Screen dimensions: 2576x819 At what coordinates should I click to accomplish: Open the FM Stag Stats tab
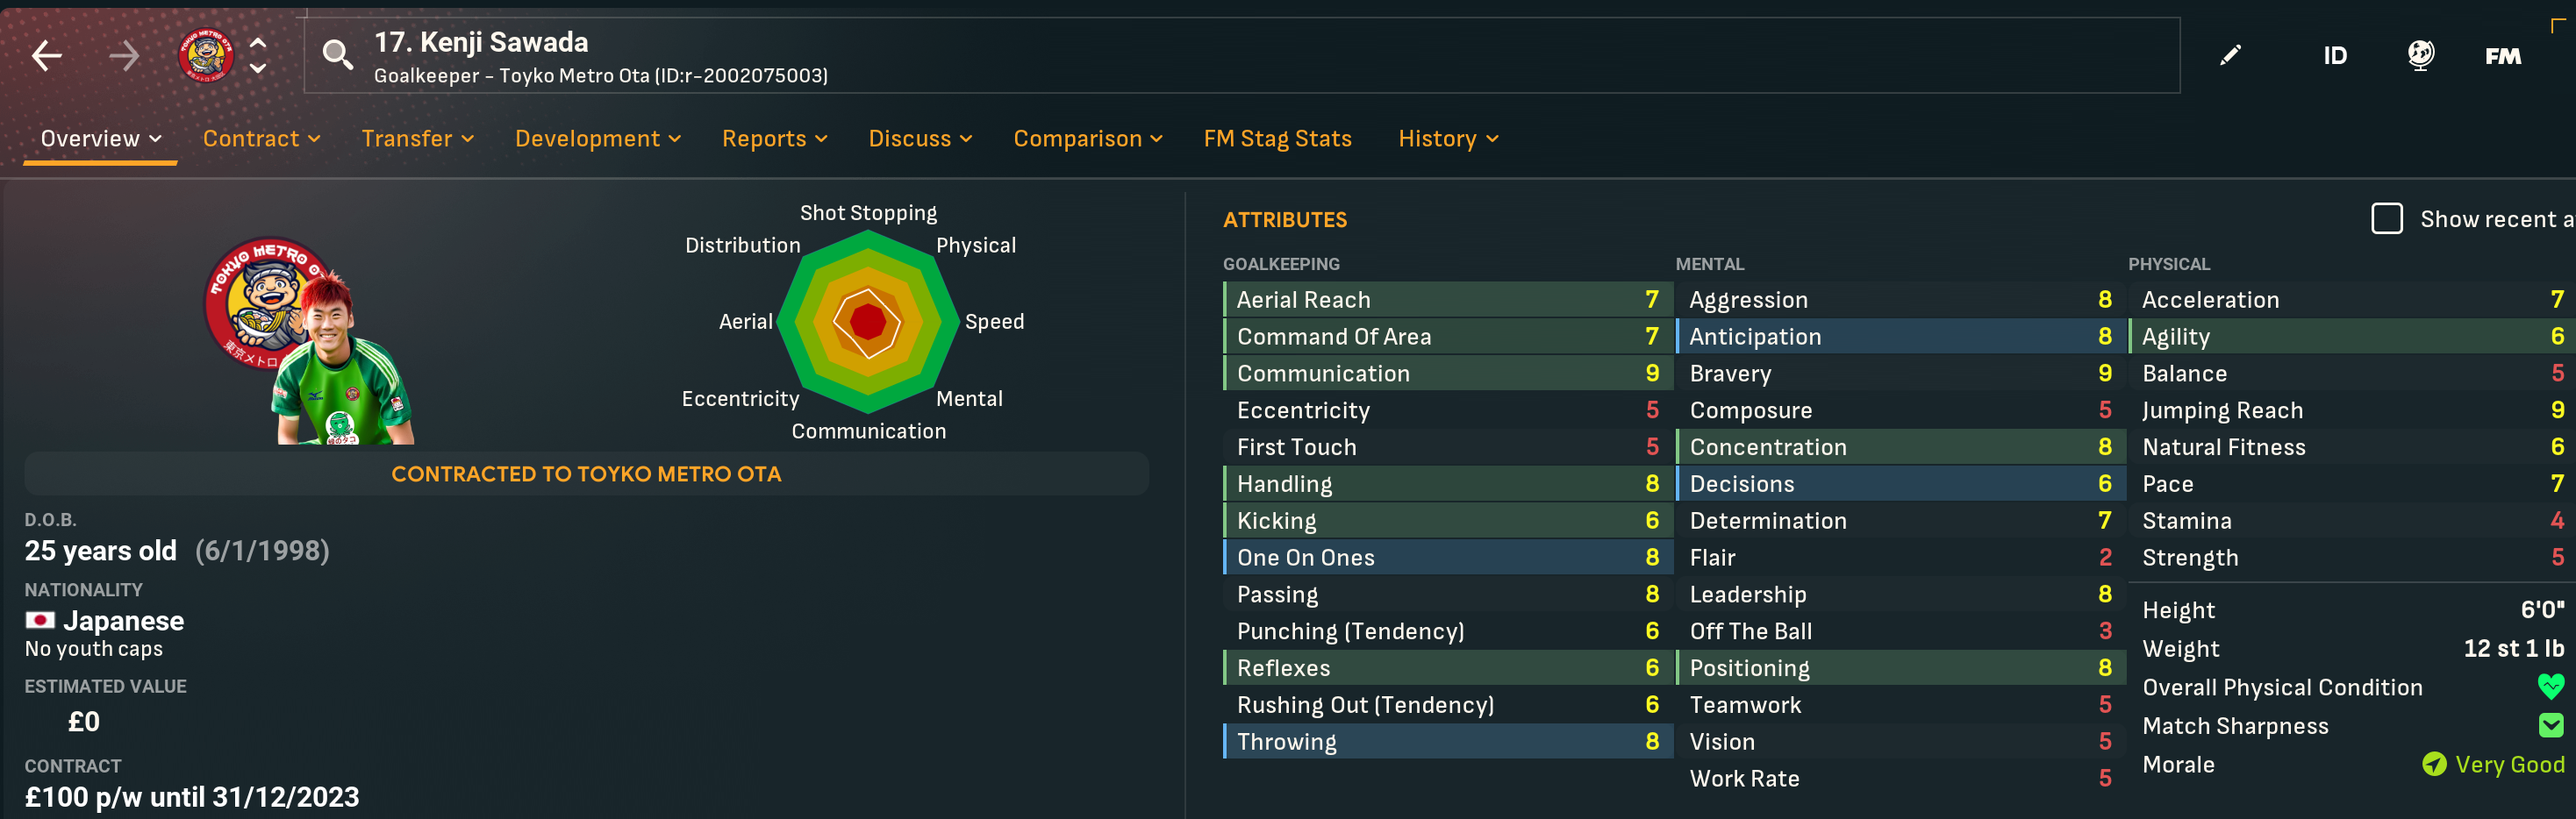pyautogui.click(x=1277, y=139)
